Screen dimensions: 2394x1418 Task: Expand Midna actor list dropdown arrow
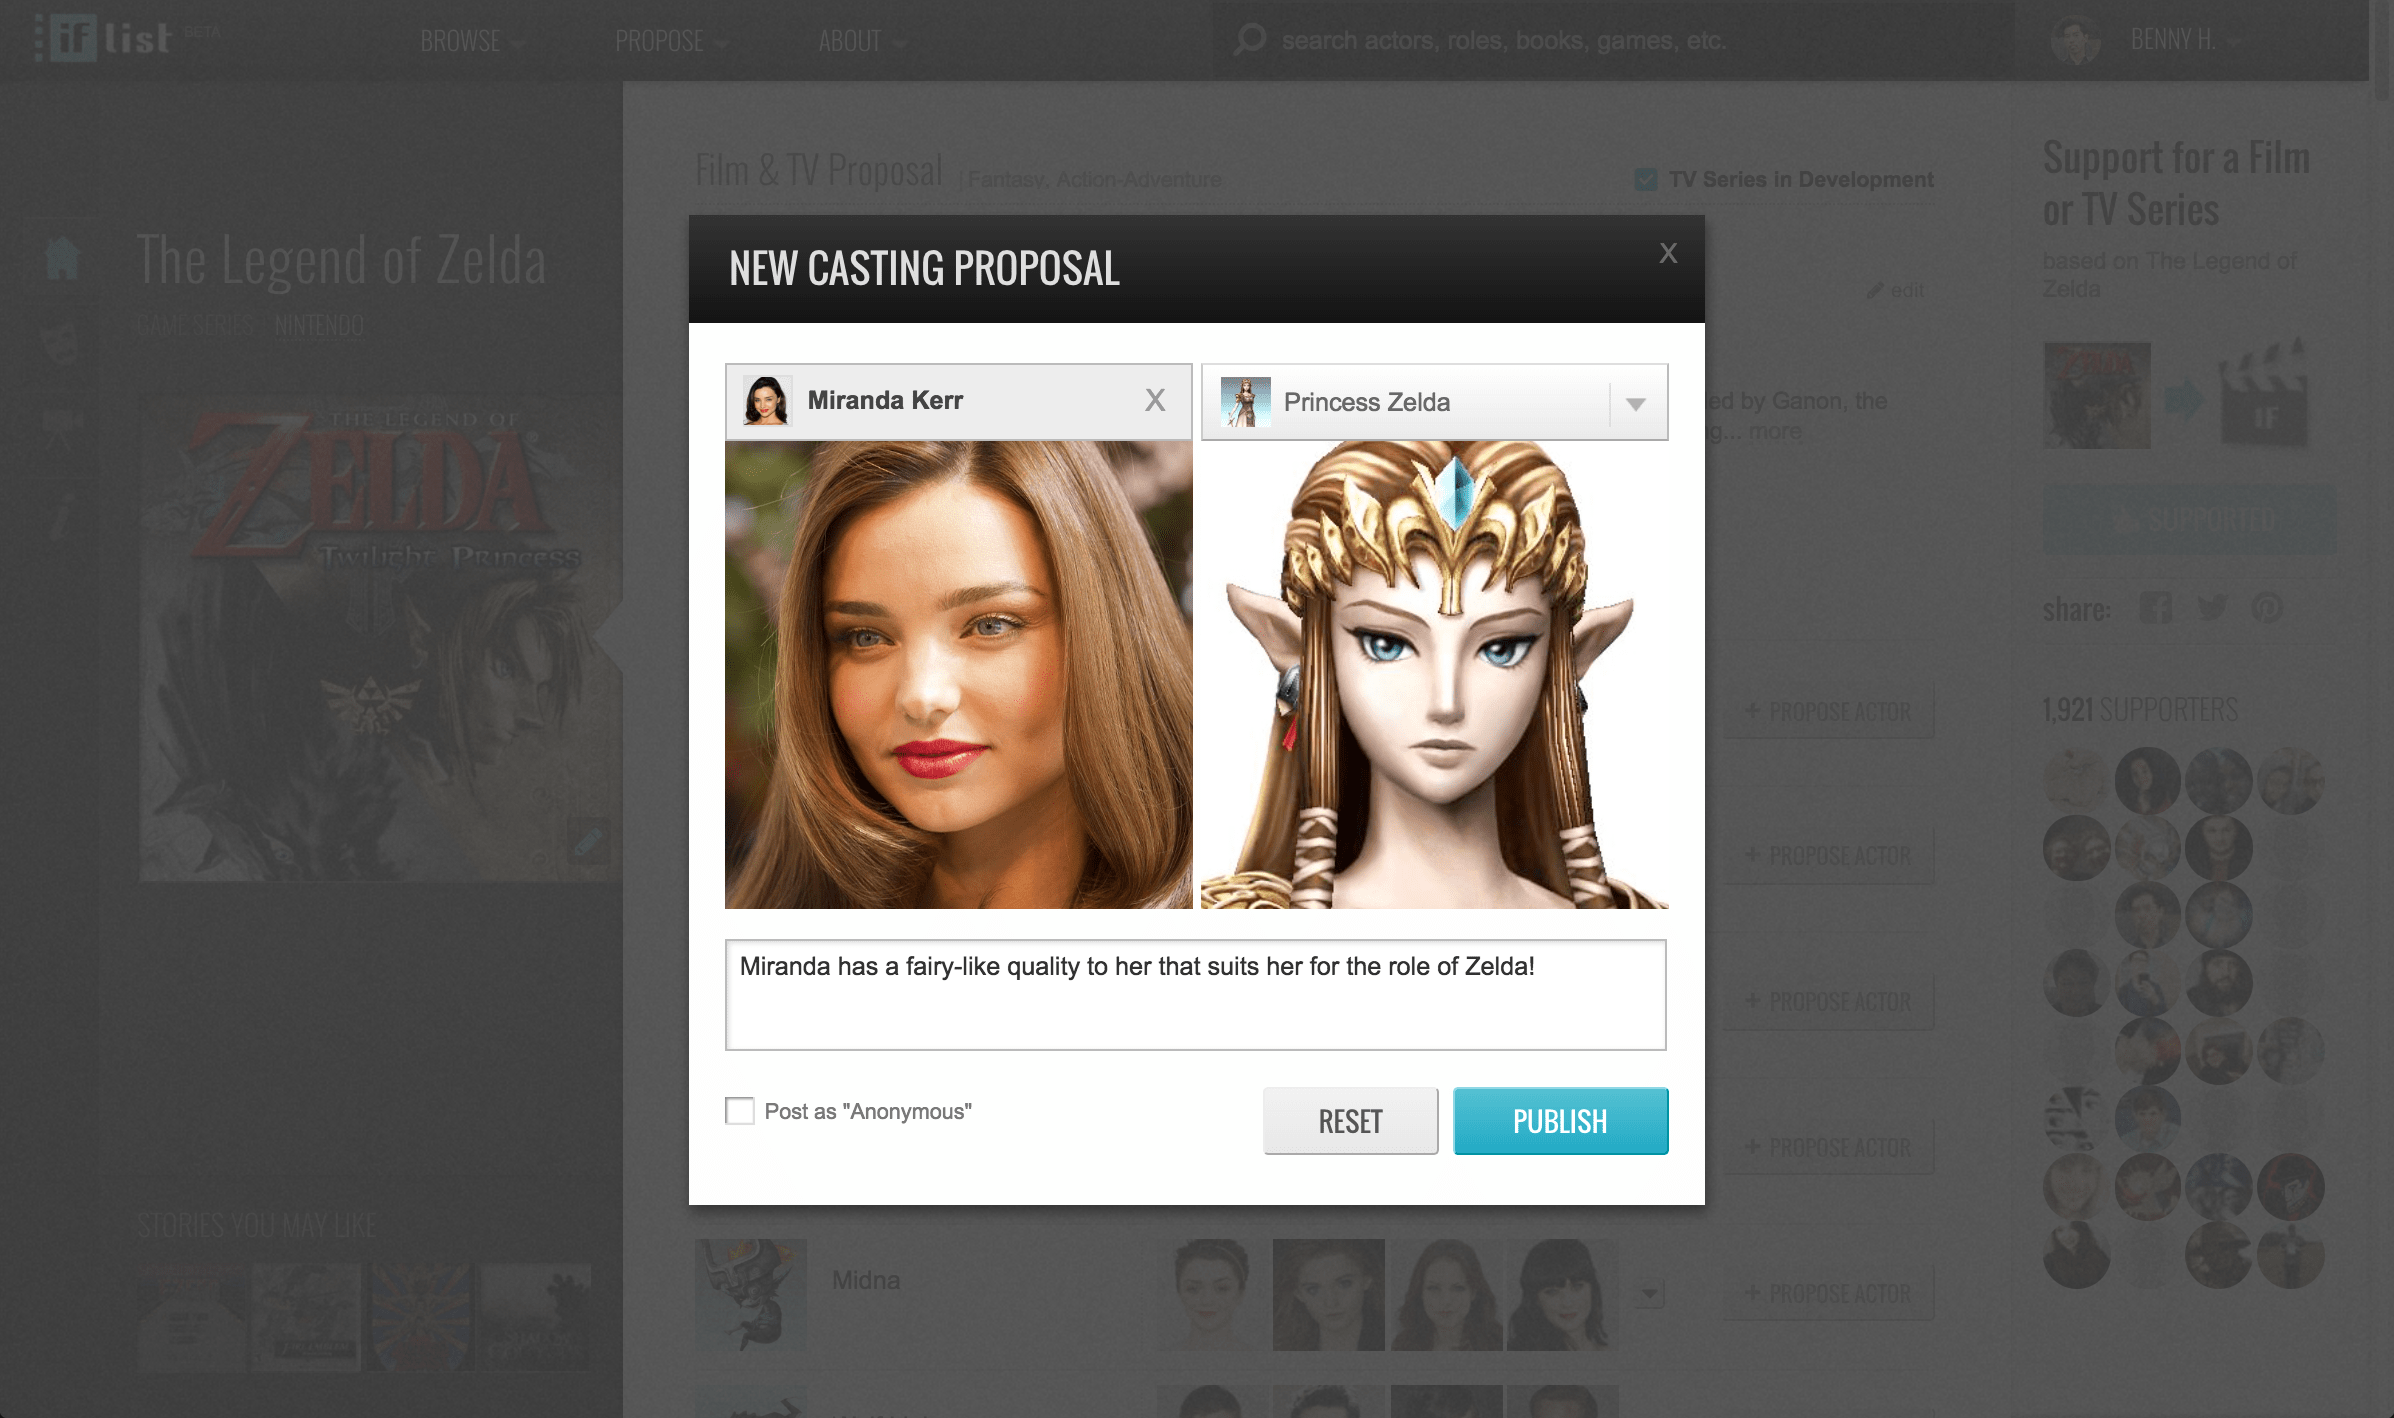tap(1649, 1294)
